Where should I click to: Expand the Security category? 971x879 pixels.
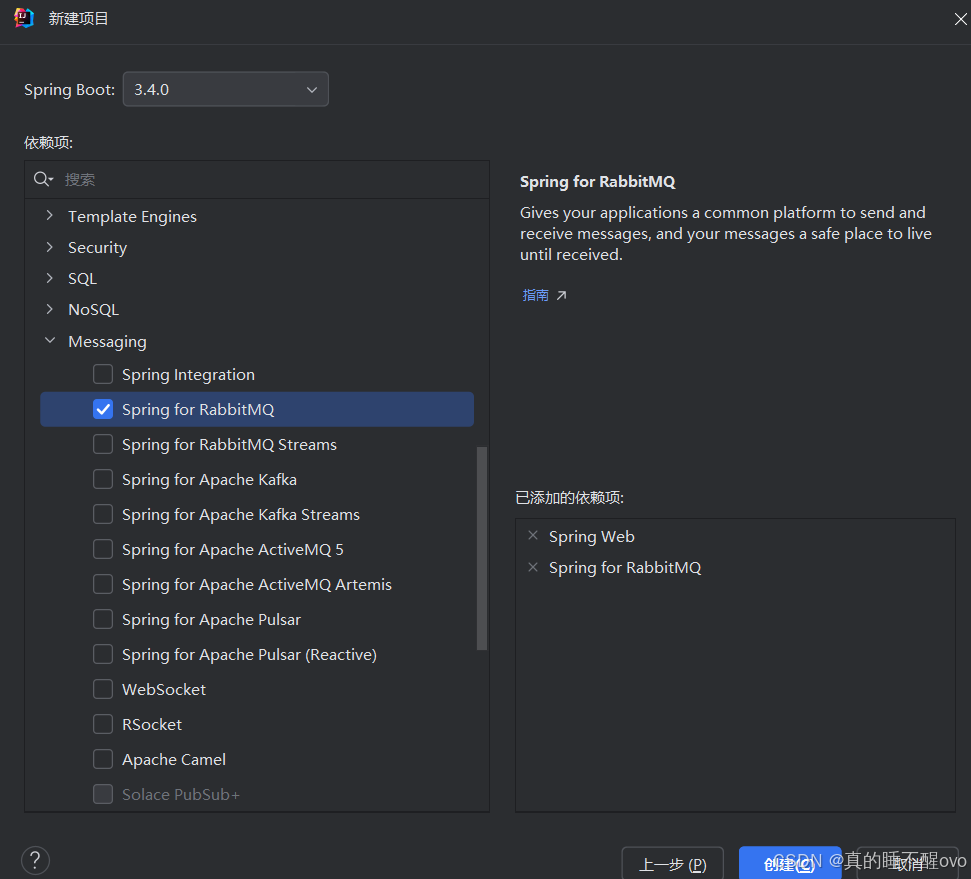(x=50, y=247)
